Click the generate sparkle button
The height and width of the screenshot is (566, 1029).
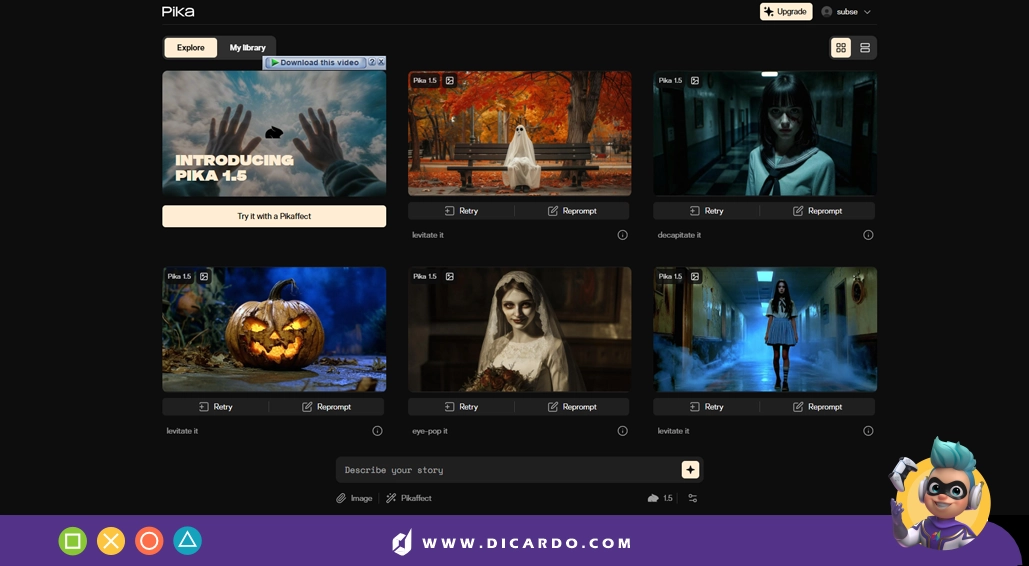pos(690,469)
